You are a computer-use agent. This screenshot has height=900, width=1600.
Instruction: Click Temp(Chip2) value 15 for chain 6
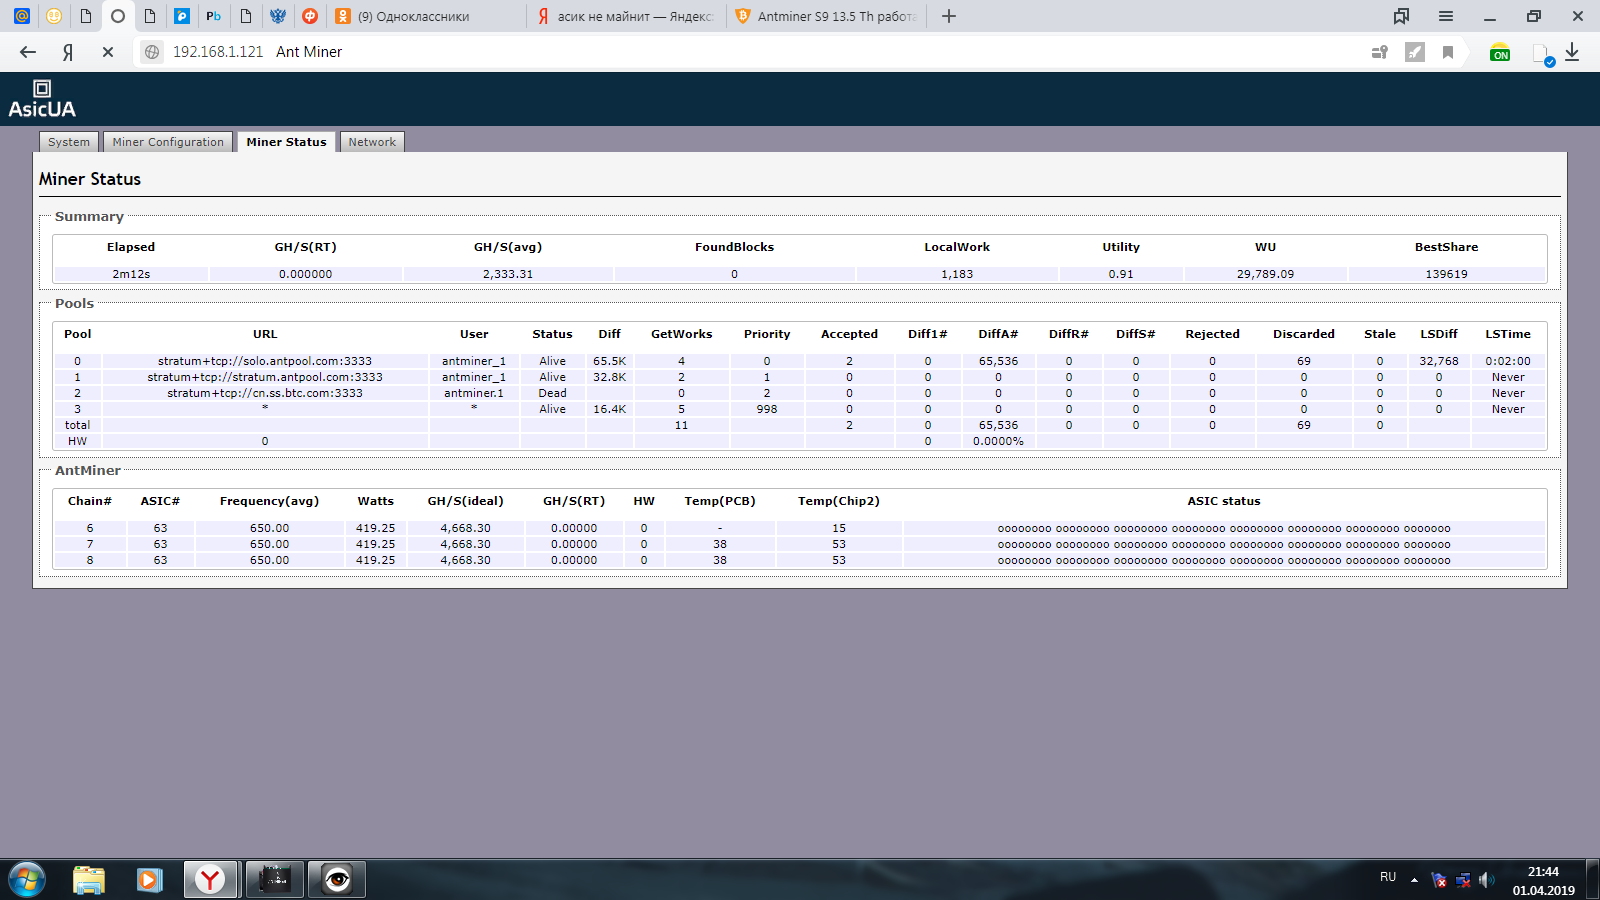(839, 528)
